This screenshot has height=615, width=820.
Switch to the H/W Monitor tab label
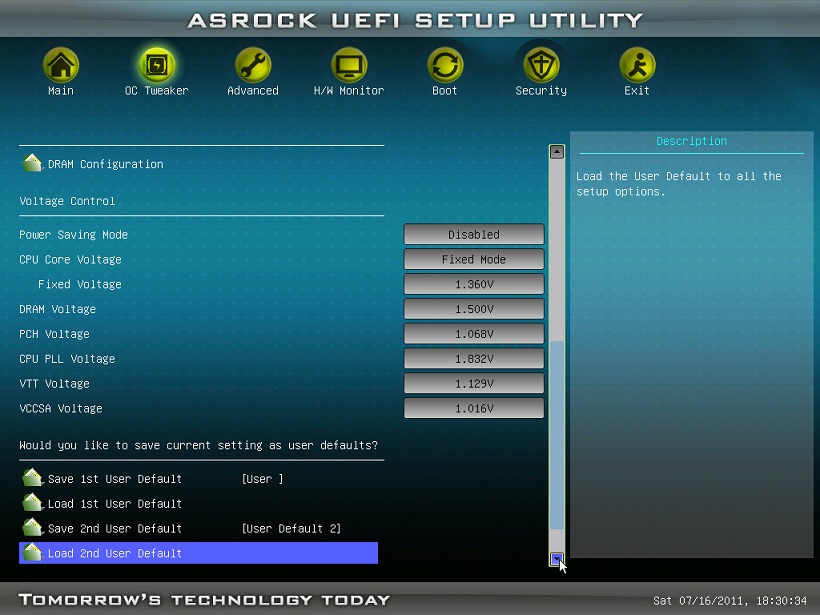(x=349, y=90)
